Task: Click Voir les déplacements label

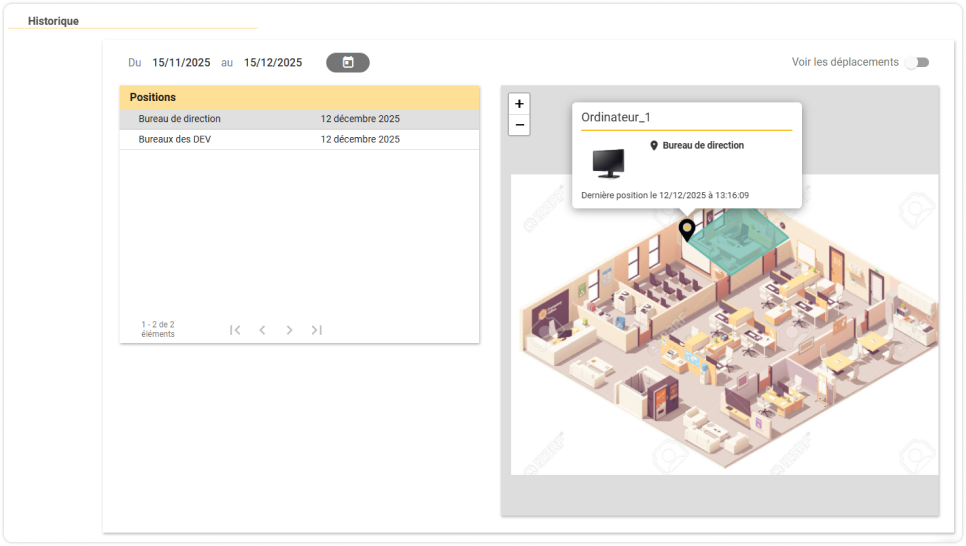Action: 845,62
